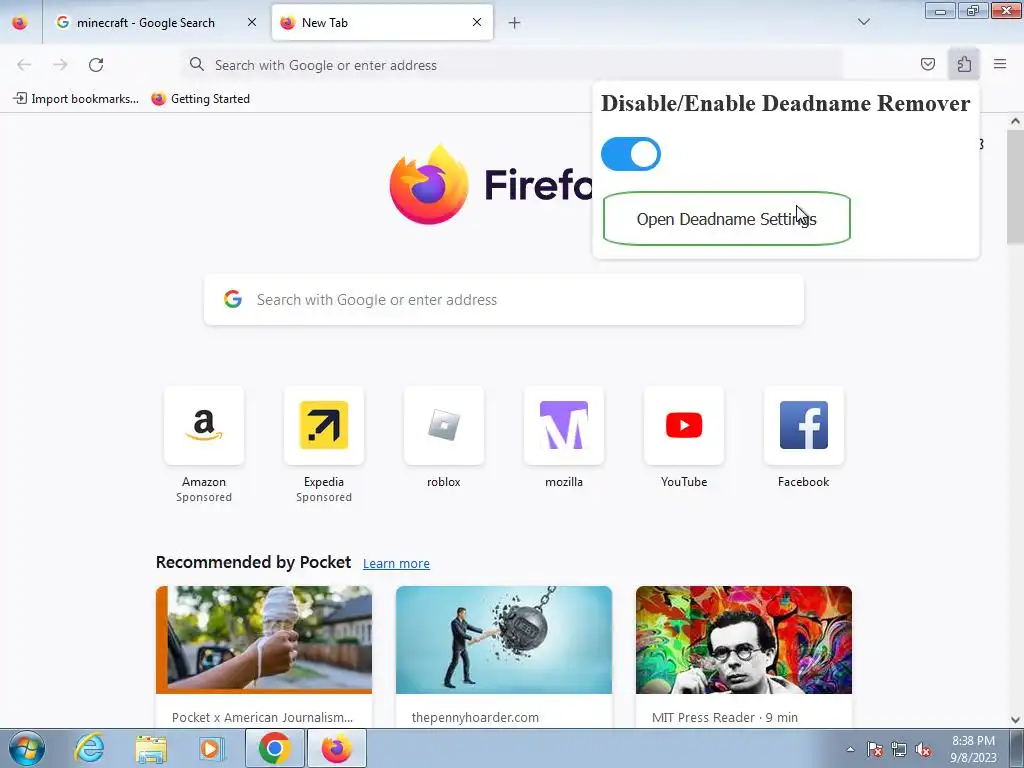The height and width of the screenshot is (768, 1024).
Task: Expand the list all tabs chevron
Action: [863, 22]
